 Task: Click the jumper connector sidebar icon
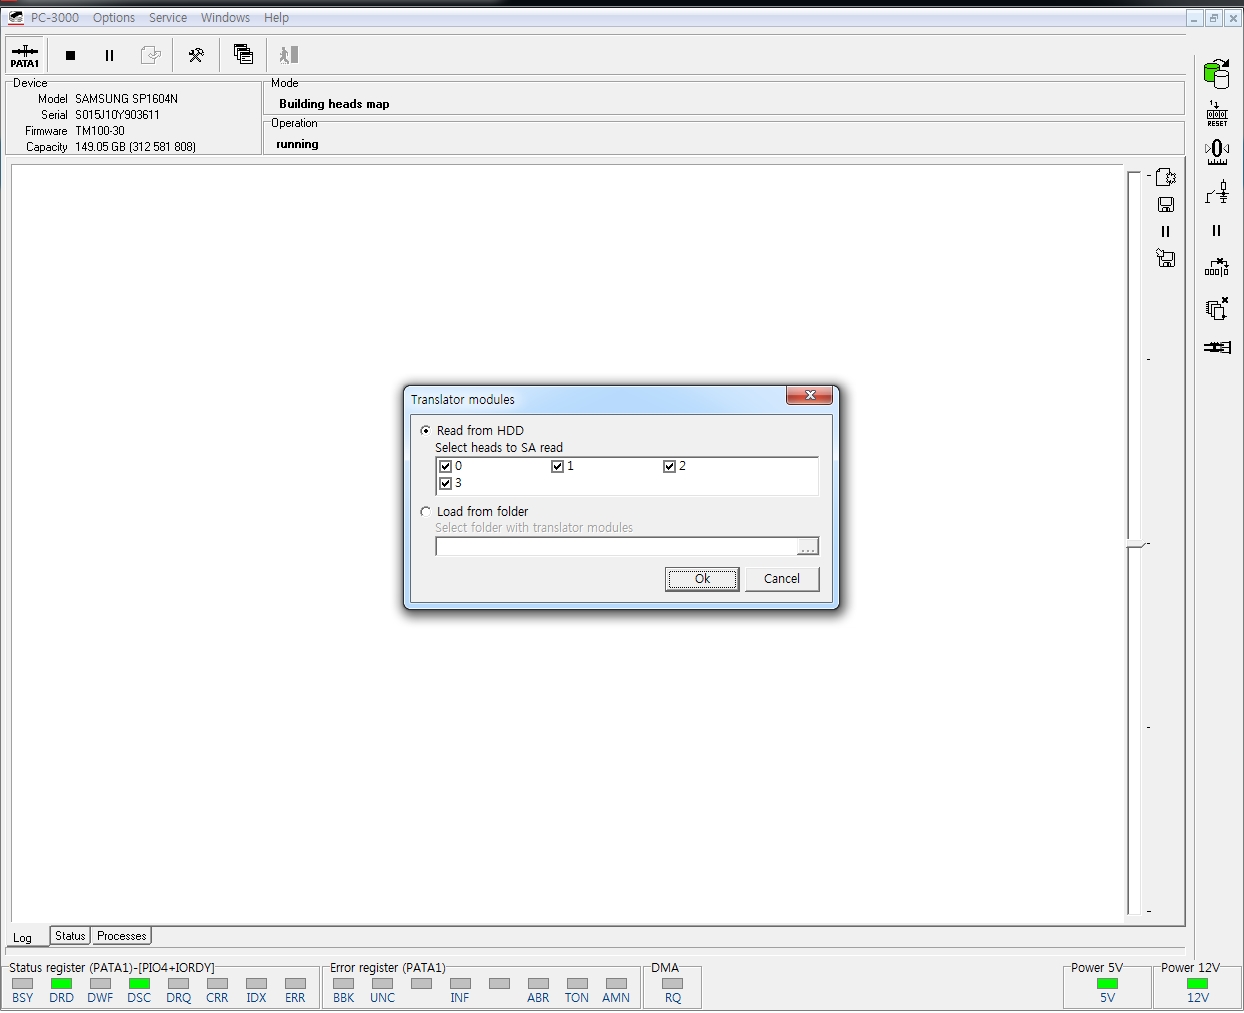point(1217,192)
